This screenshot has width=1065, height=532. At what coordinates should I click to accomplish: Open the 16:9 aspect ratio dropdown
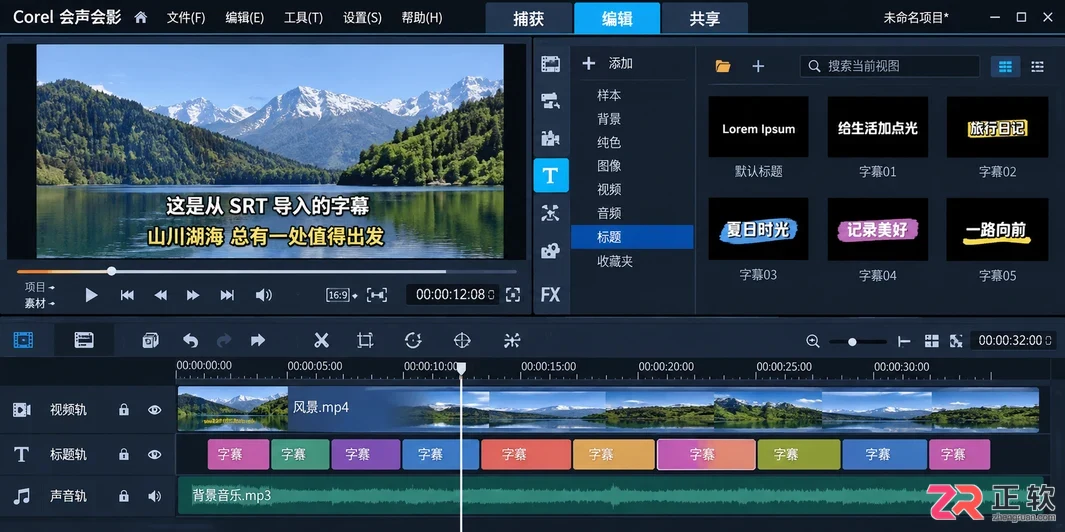pyautogui.click(x=342, y=295)
